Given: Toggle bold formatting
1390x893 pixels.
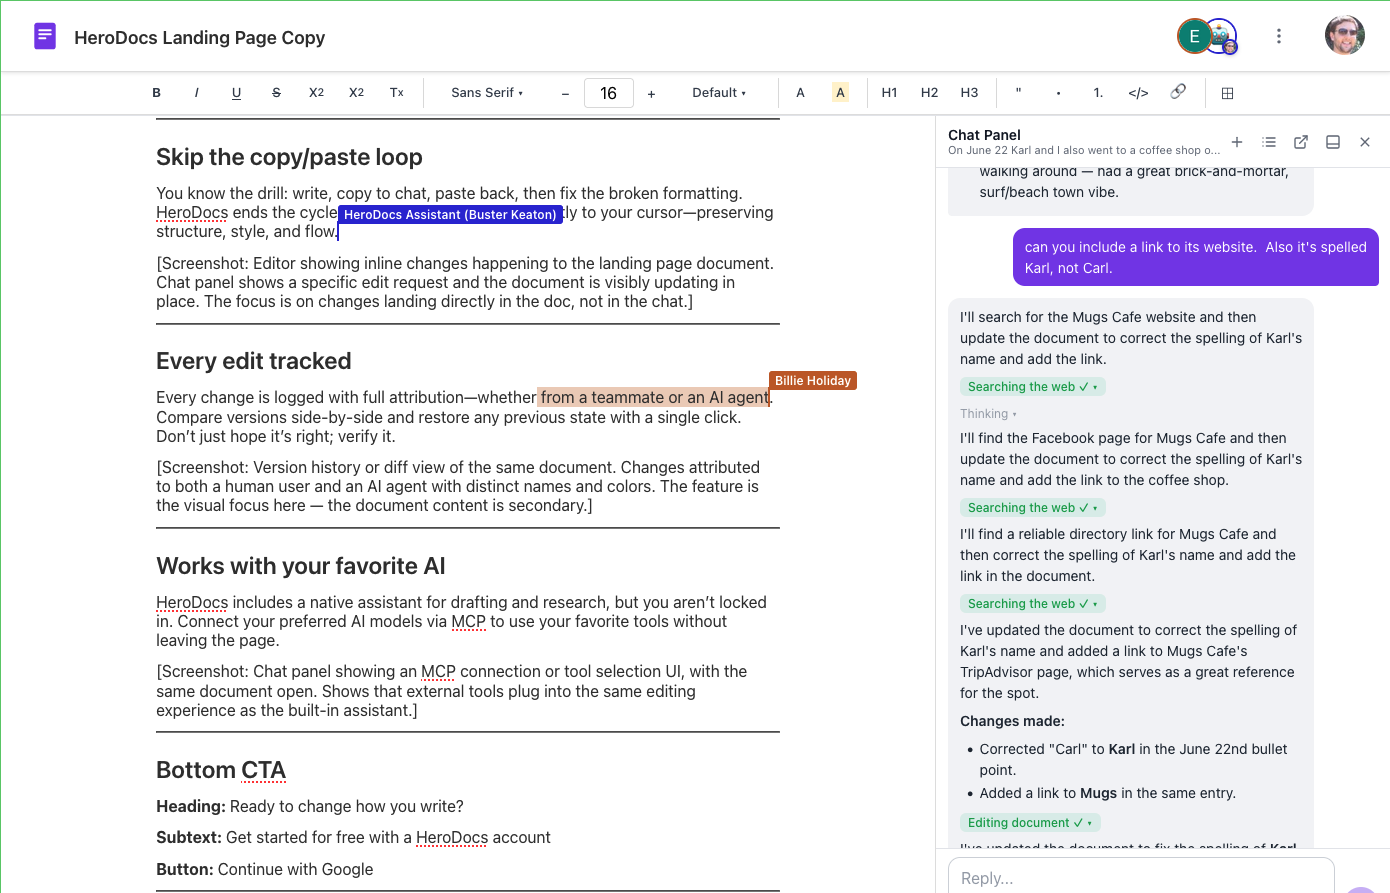Looking at the screenshot, I should coord(156,92).
